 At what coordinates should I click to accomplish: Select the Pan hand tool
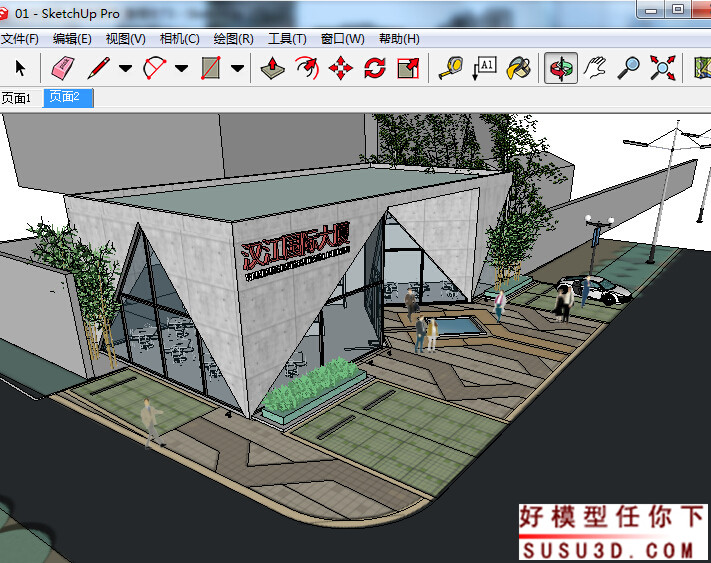(595, 68)
